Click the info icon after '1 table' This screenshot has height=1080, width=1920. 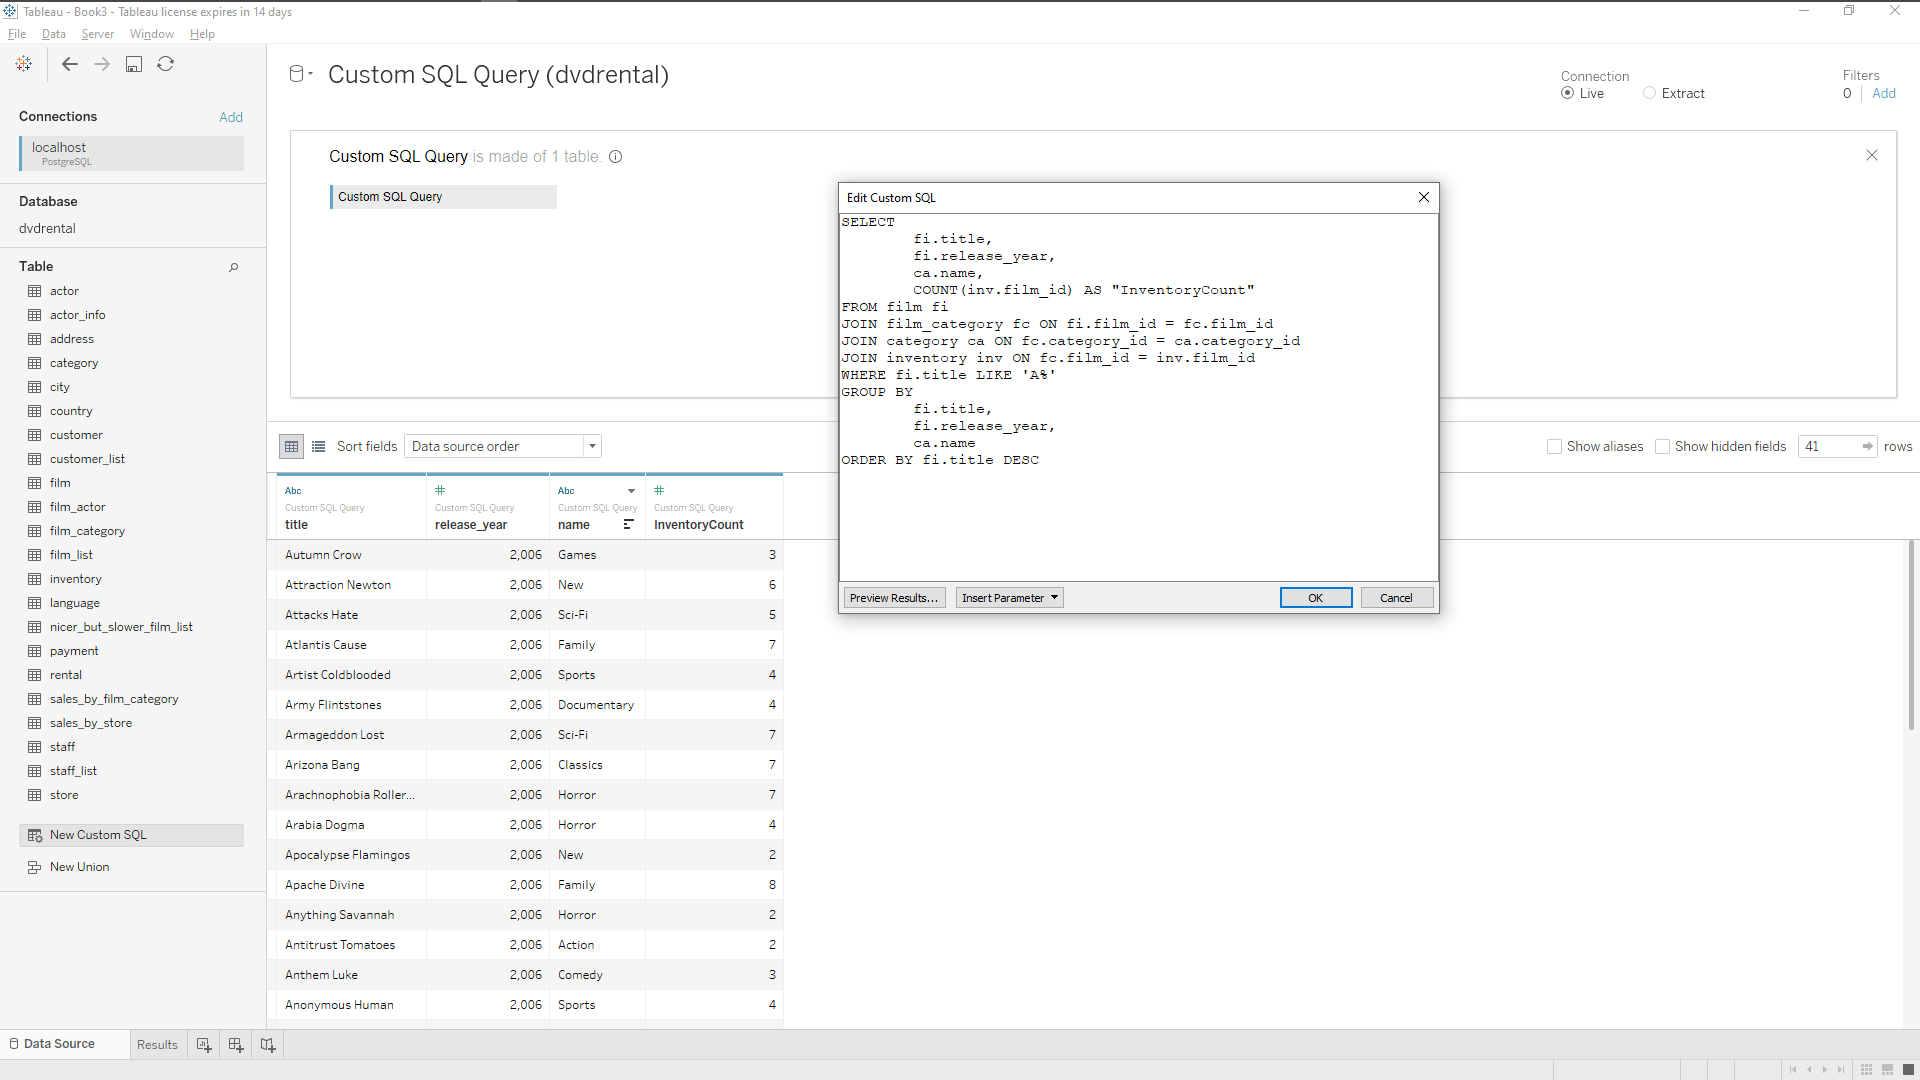coord(616,157)
